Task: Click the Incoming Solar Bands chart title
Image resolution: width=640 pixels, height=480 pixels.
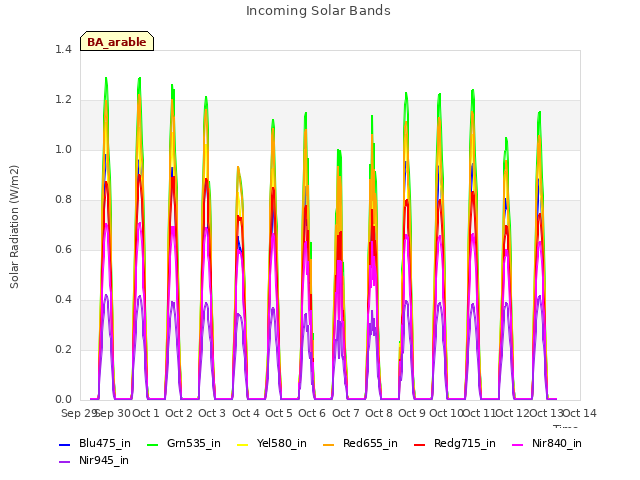Action: [318, 11]
